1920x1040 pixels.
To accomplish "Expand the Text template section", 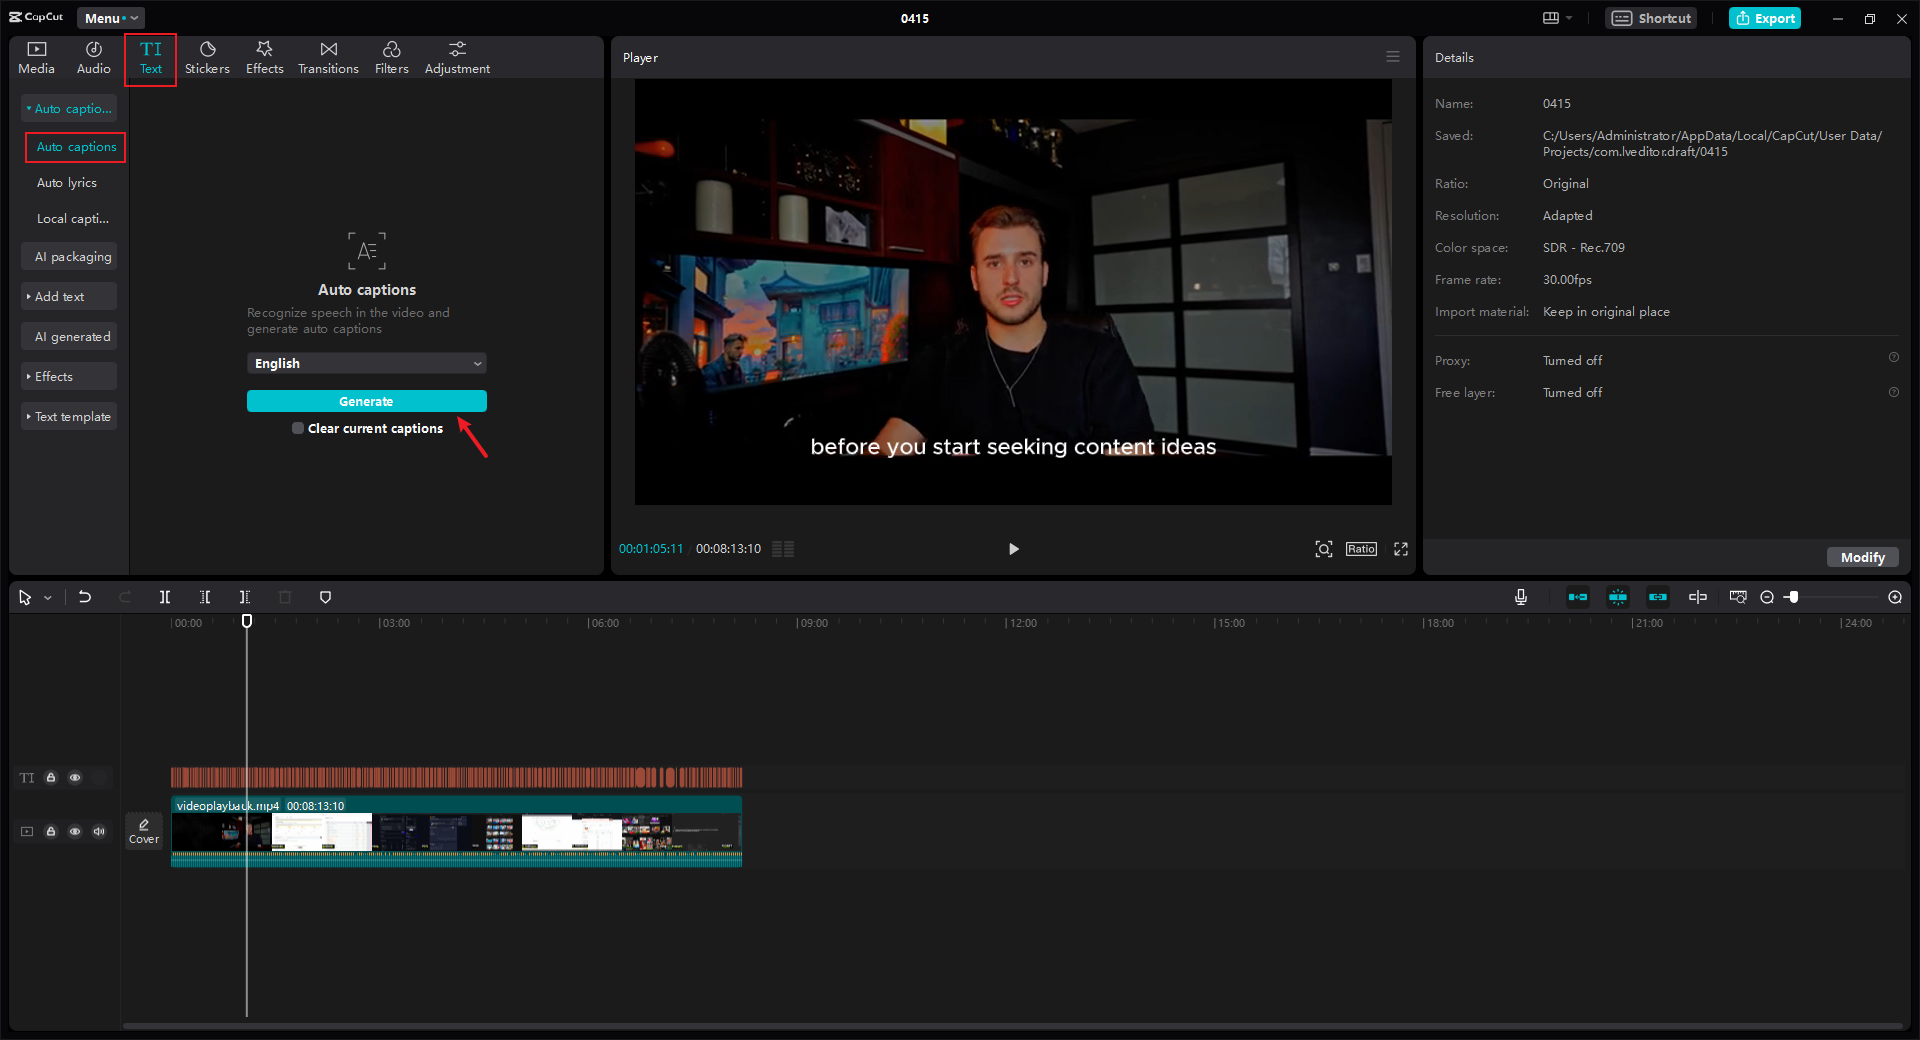I will (x=69, y=417).
